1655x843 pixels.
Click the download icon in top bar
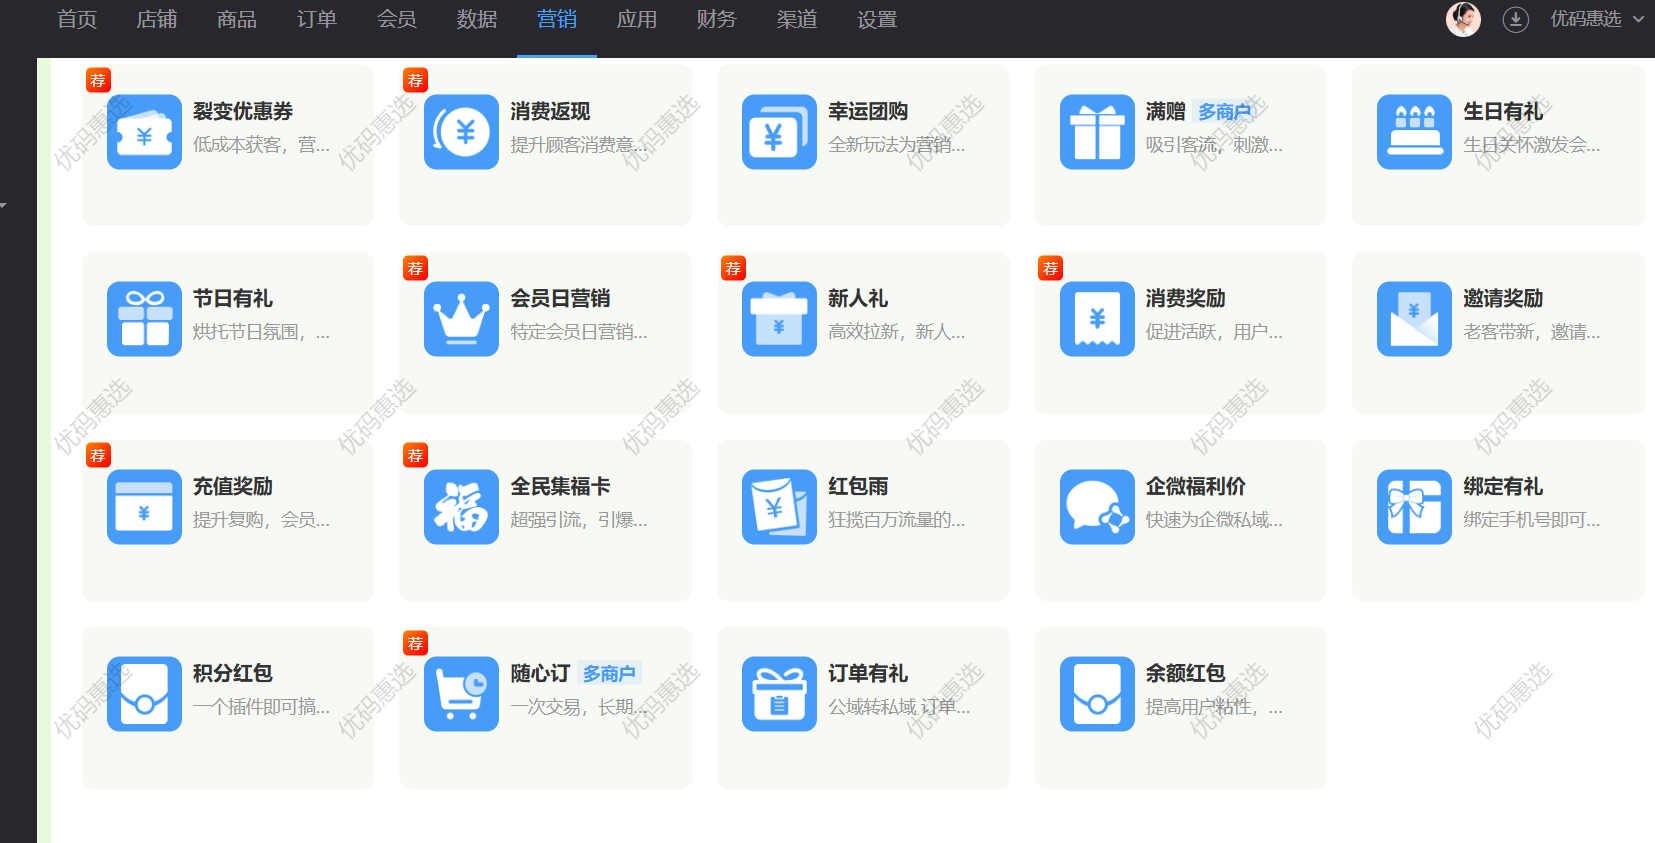tap(1516, 20)
